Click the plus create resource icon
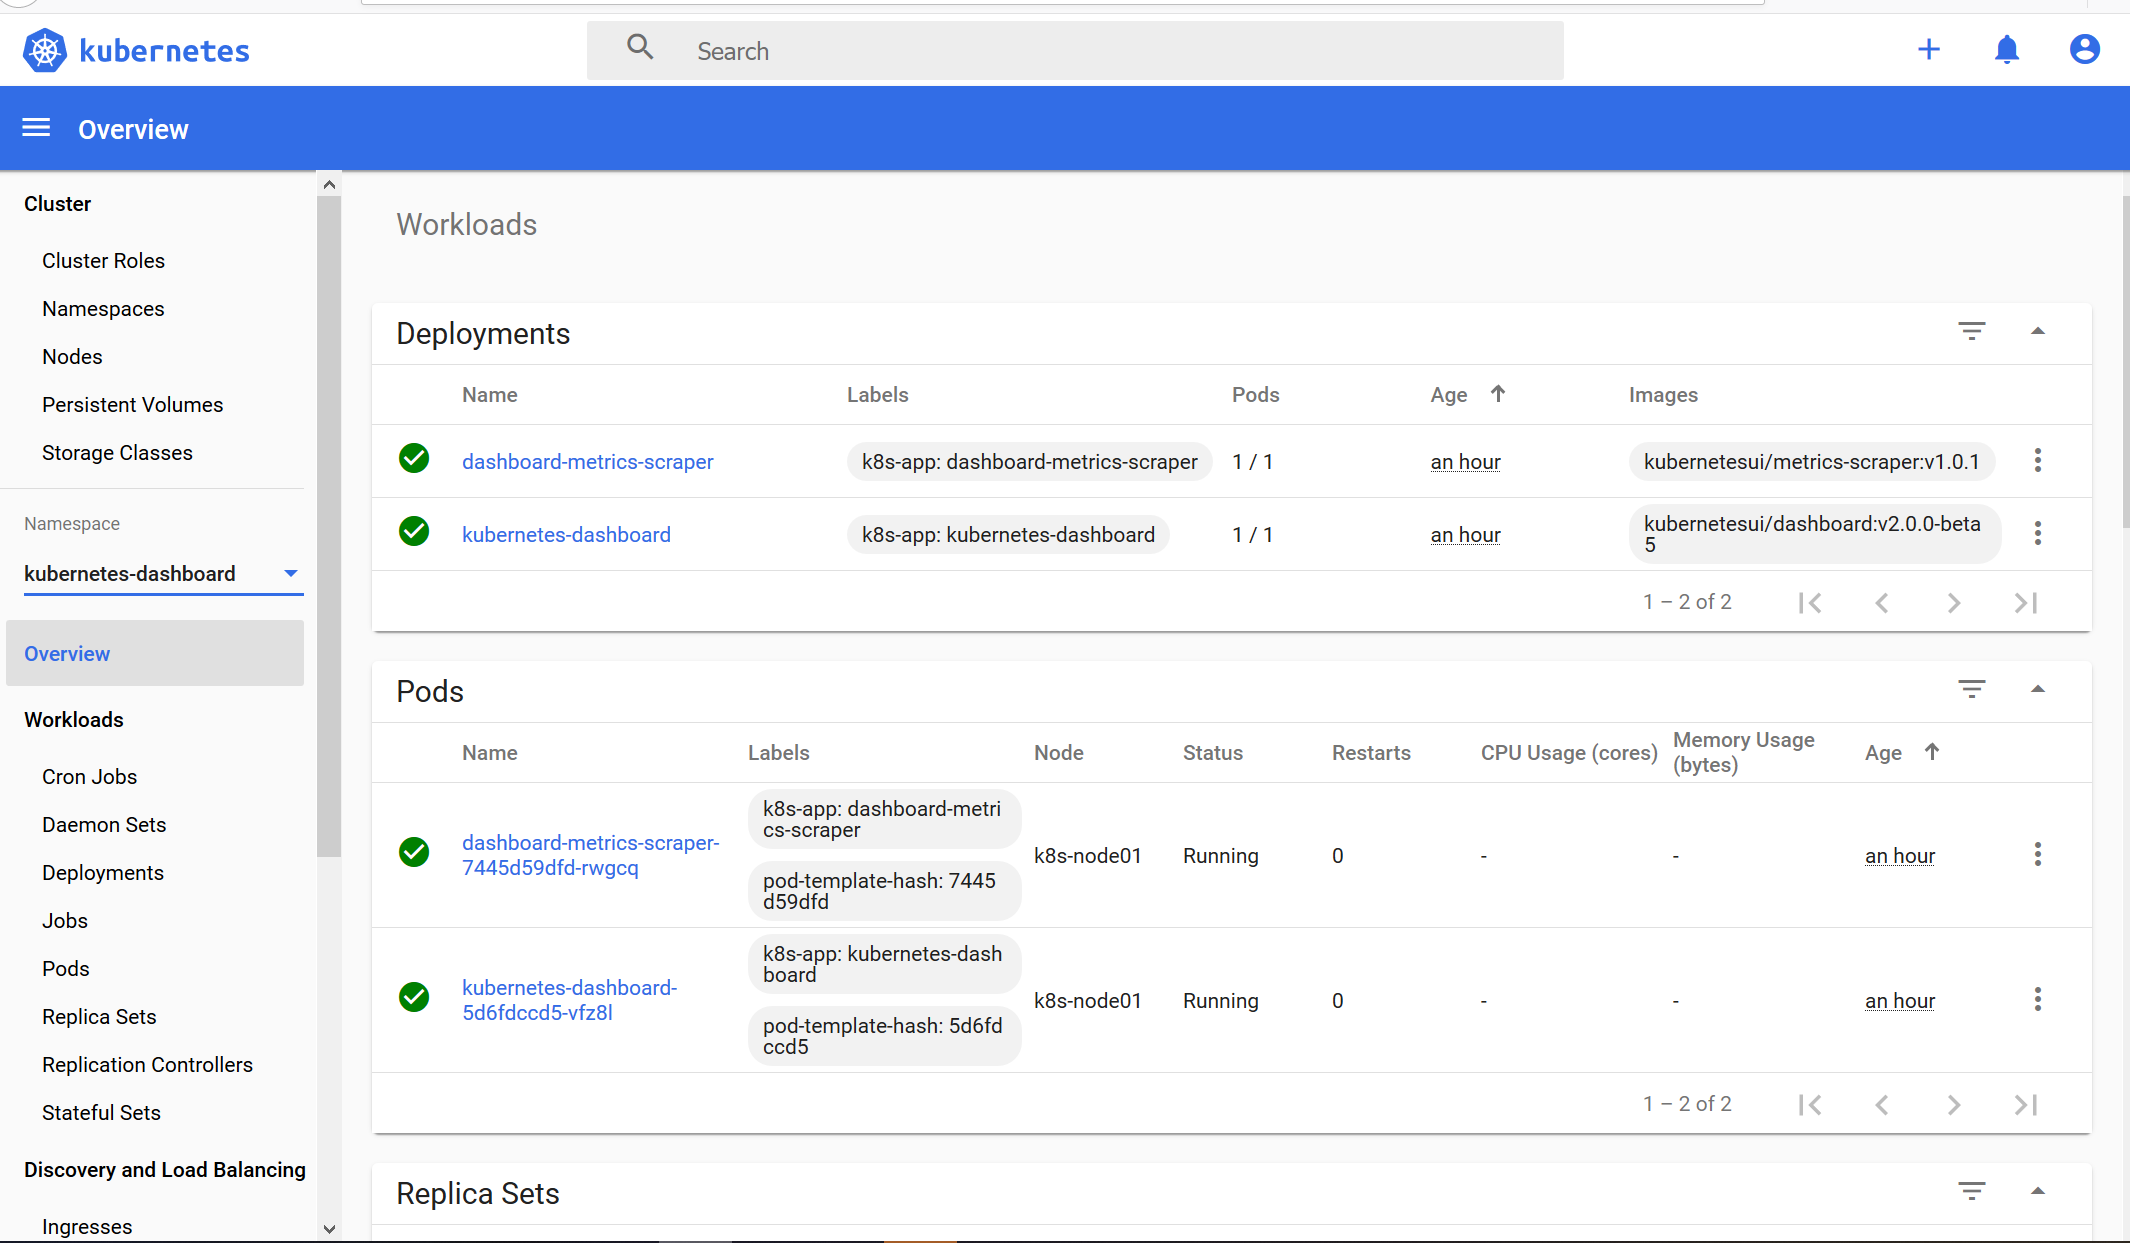The image size is (2130, 1243). 1929,49
